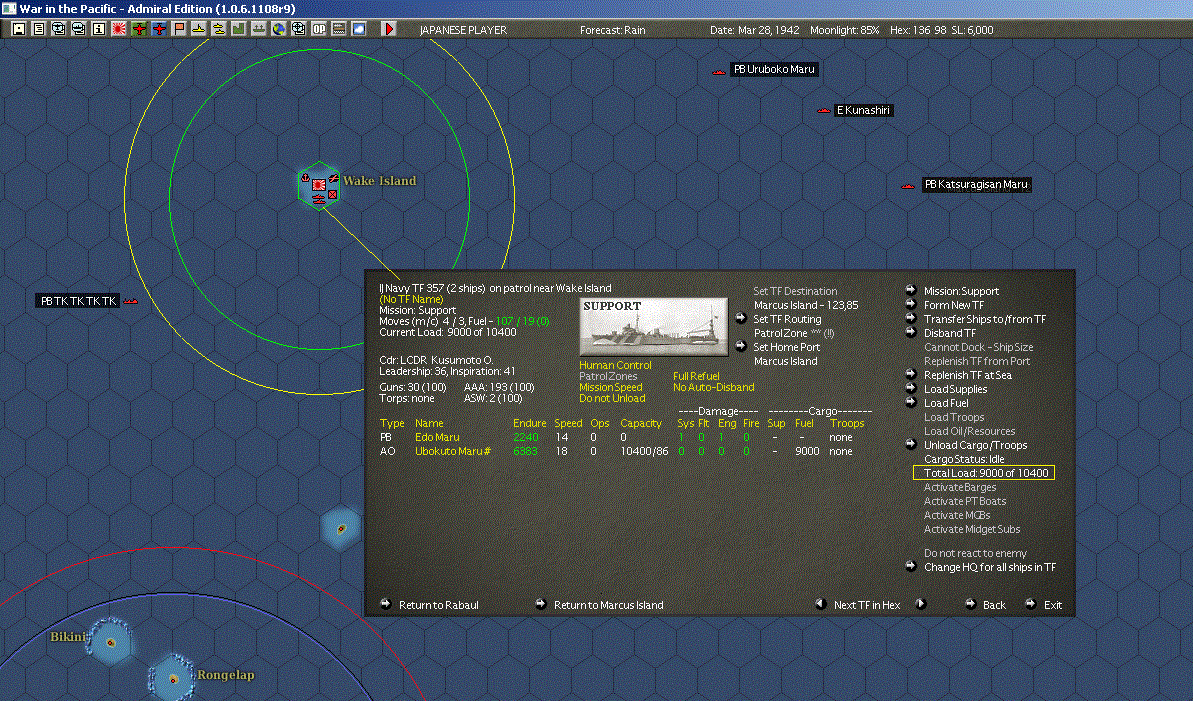1193x701 pixels.
Task: Click Set TF Routing
Action: point(787,319)
